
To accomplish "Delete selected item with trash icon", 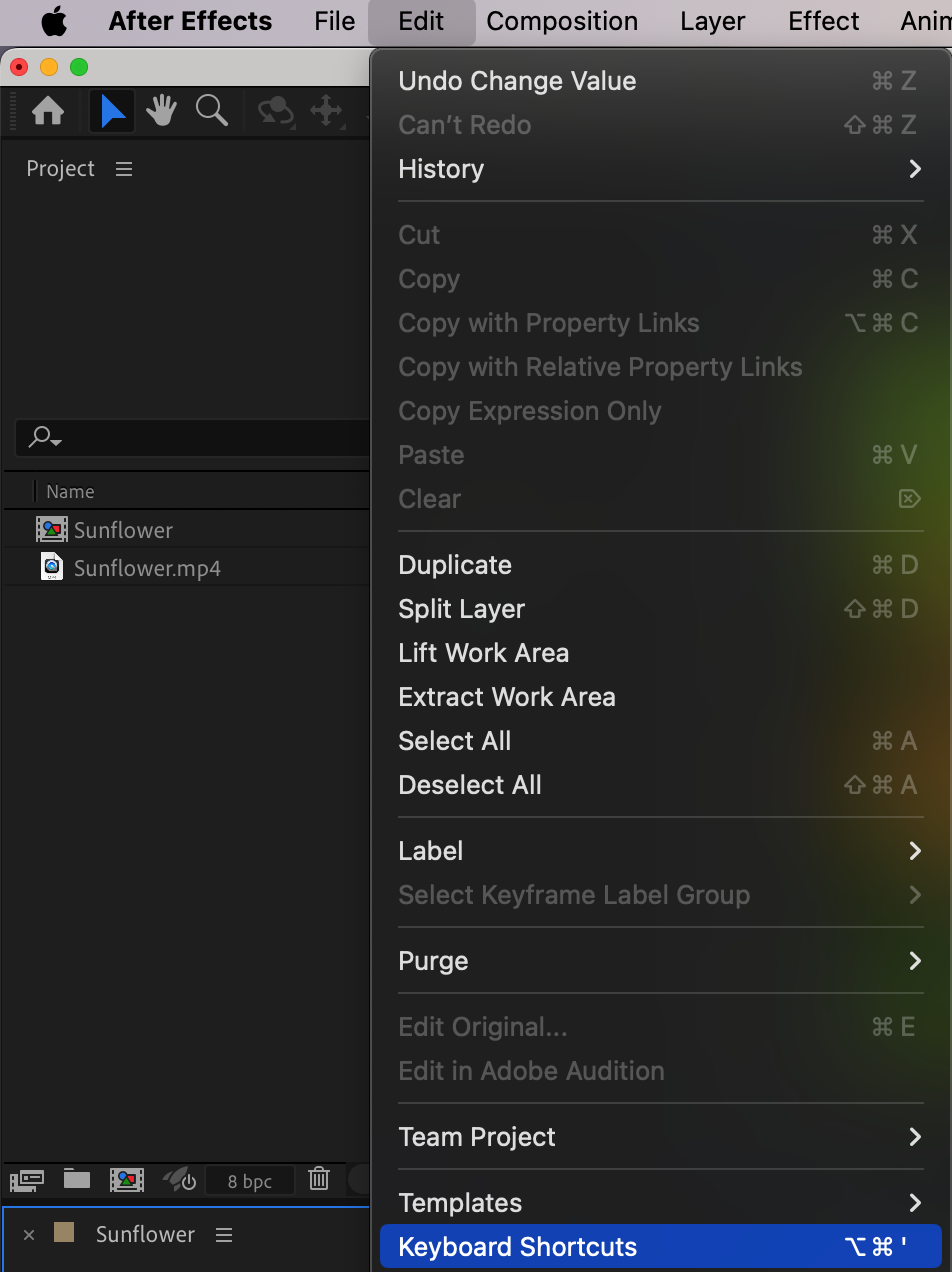I will (319, 1180).
